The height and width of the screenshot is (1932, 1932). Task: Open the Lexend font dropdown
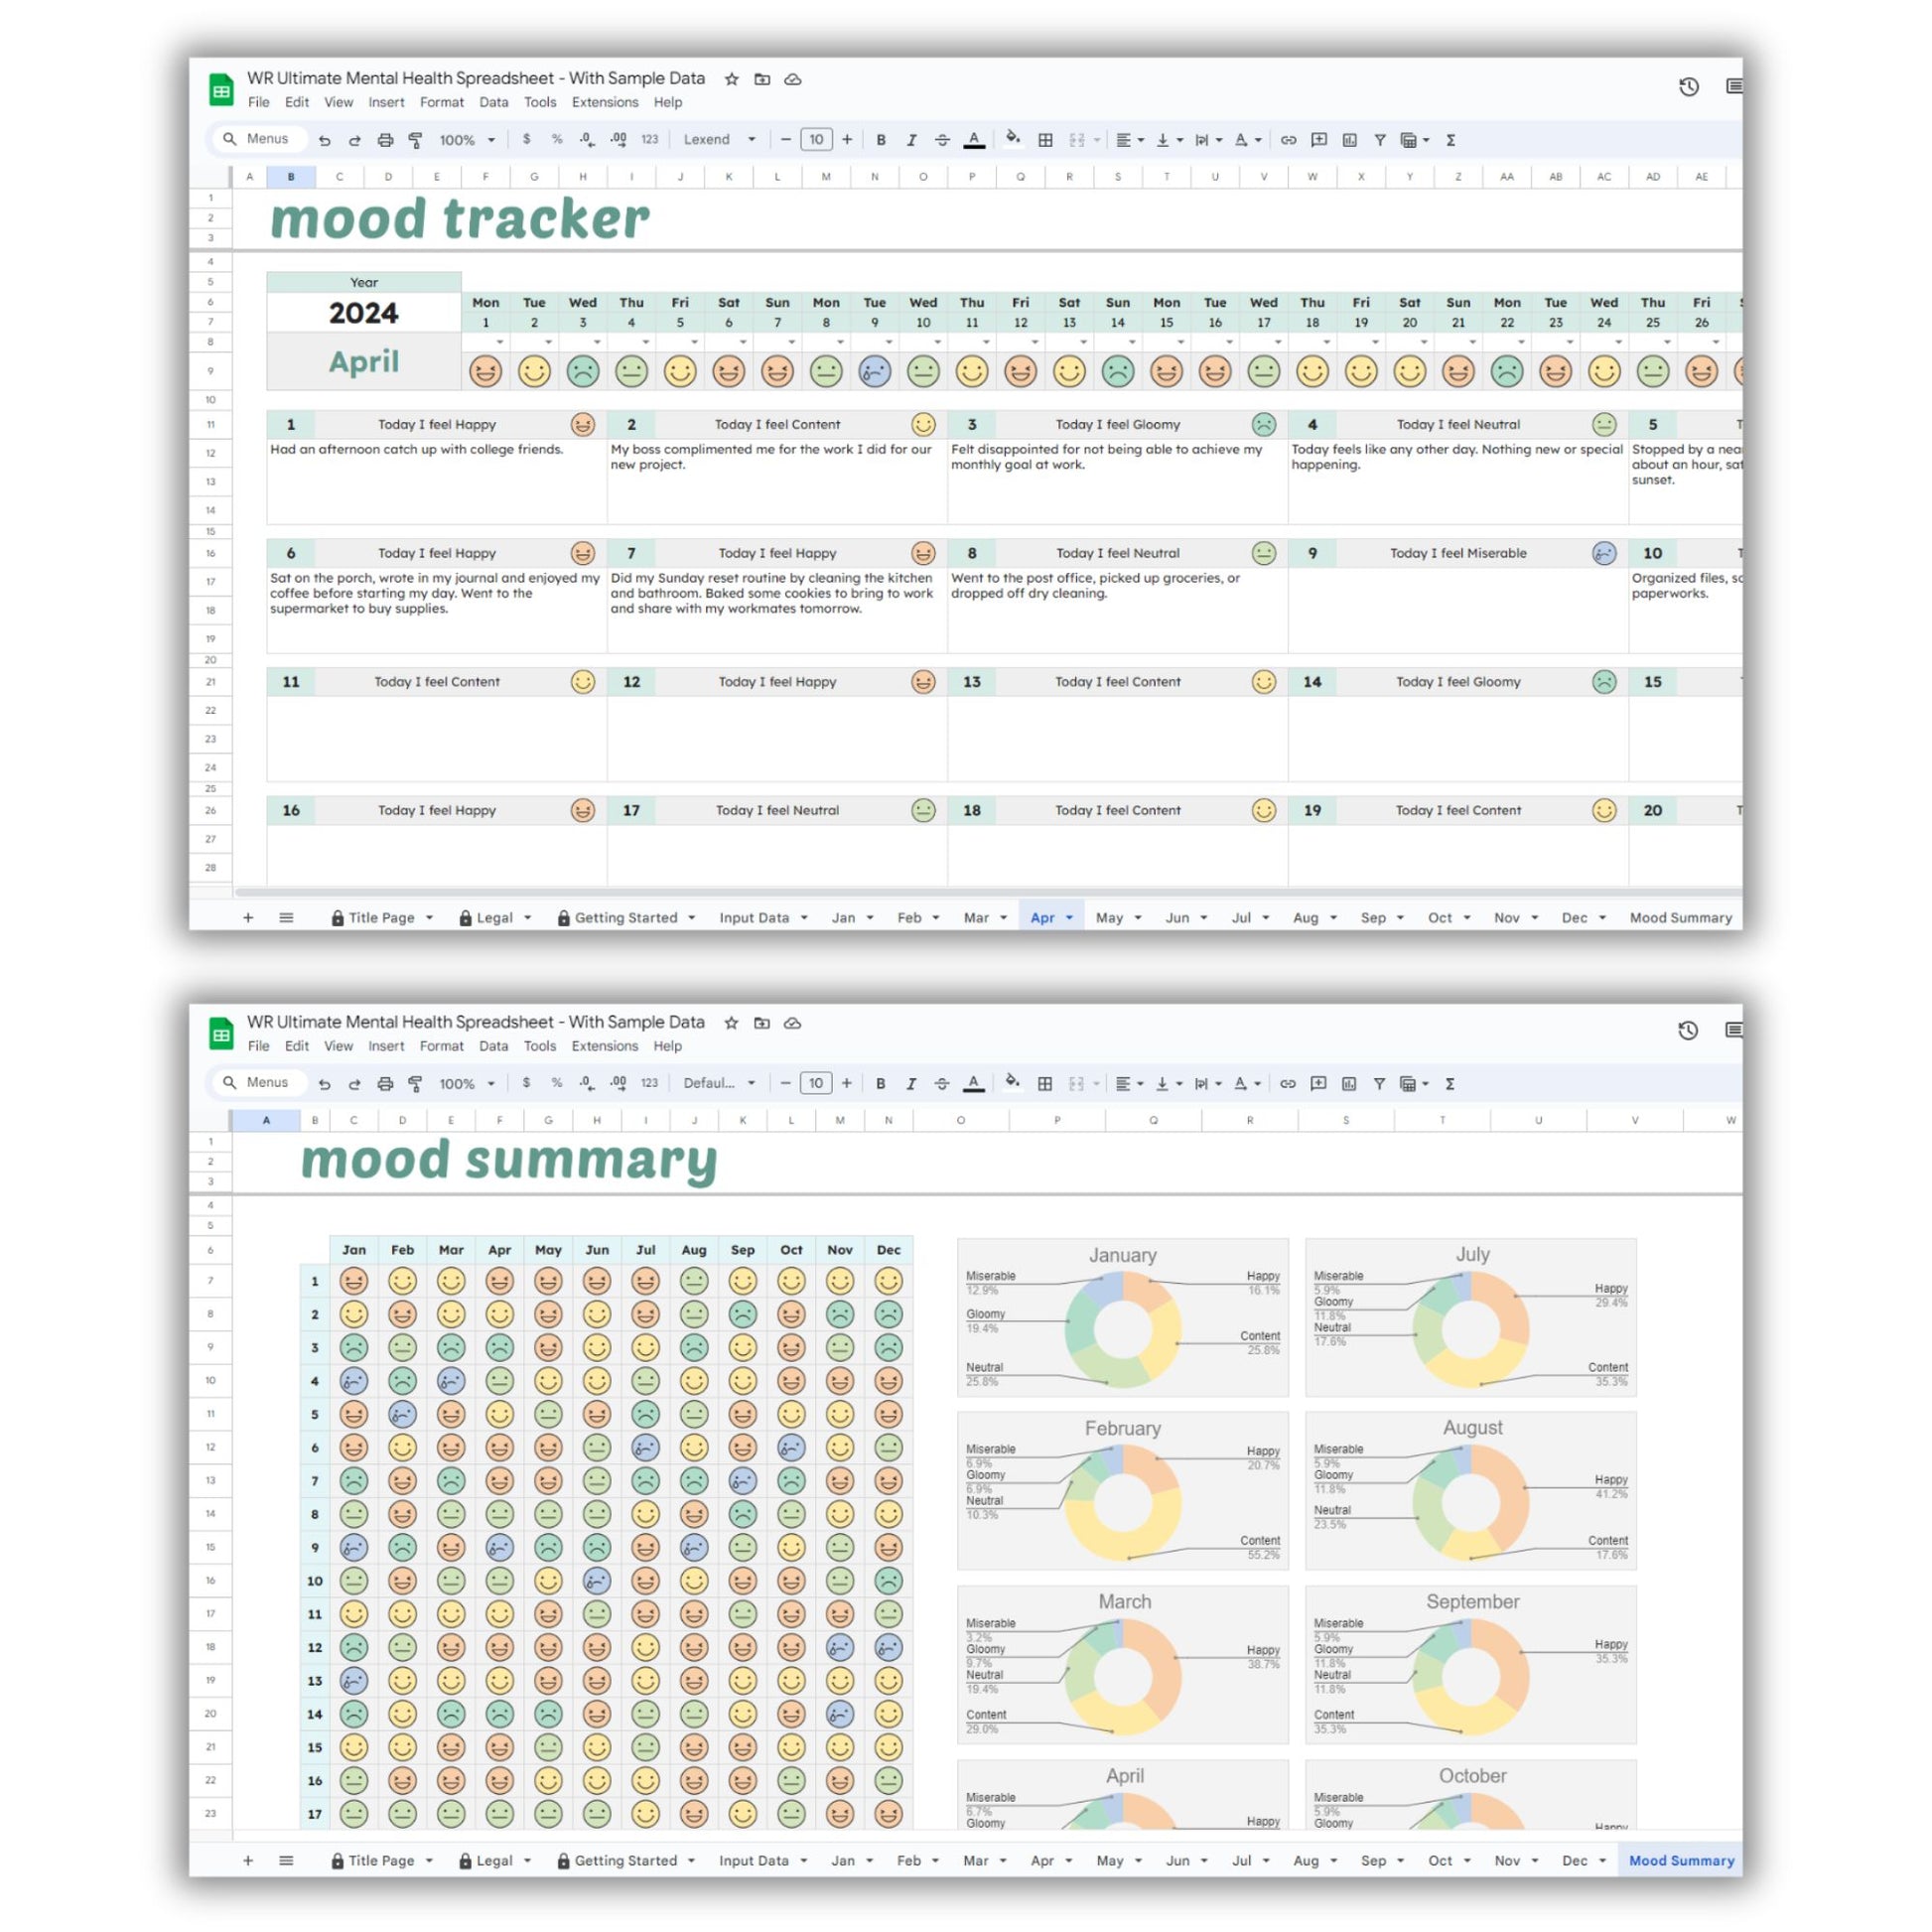point(719,140)
